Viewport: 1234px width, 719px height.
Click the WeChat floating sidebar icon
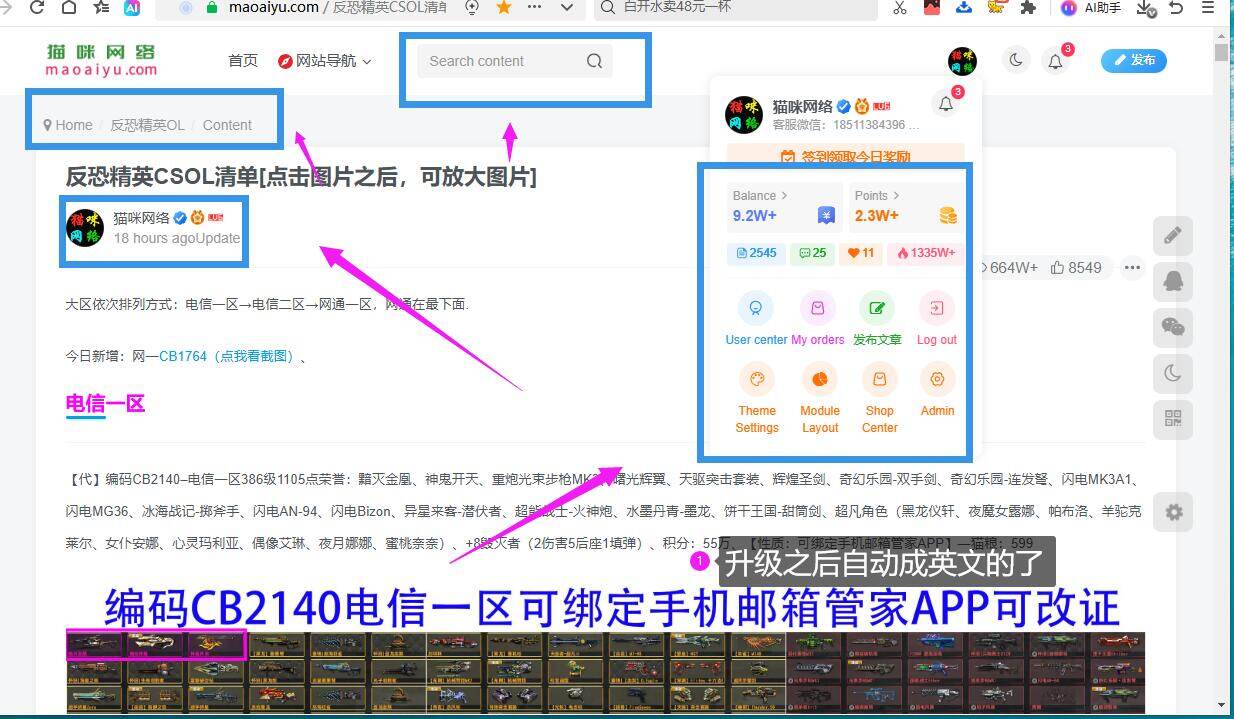point(1173,328)
